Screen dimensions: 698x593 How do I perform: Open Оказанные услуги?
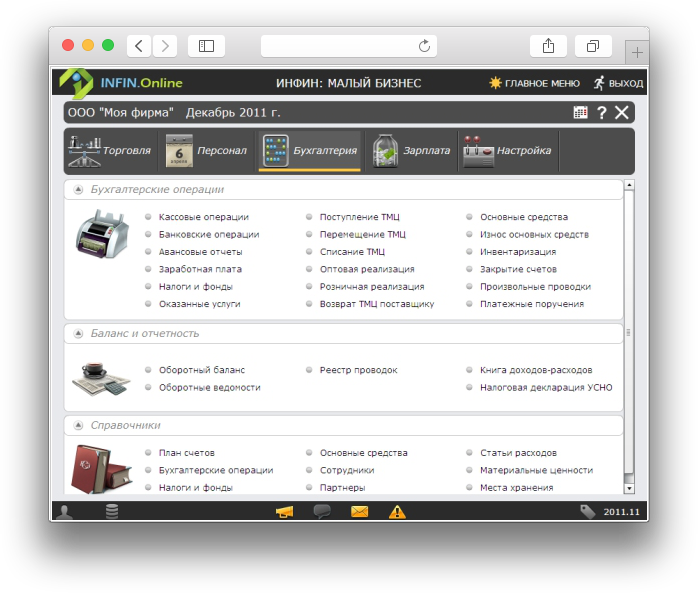[x=199, y=304]
